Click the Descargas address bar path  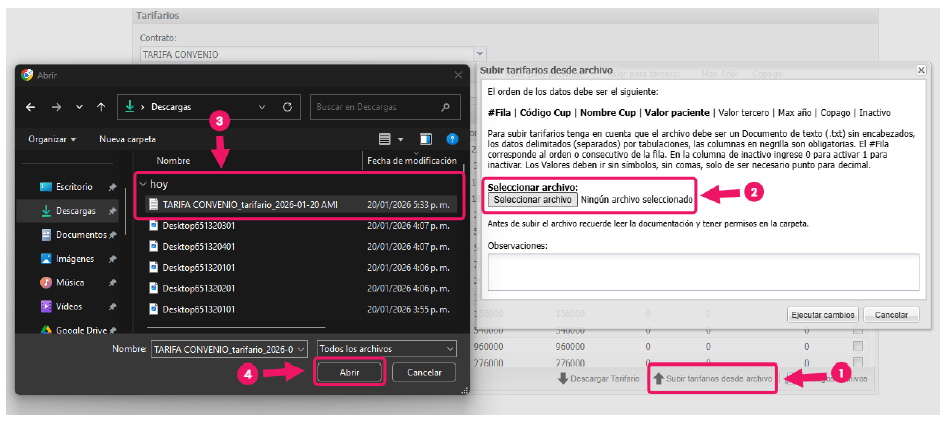click(x=171, y=107)
